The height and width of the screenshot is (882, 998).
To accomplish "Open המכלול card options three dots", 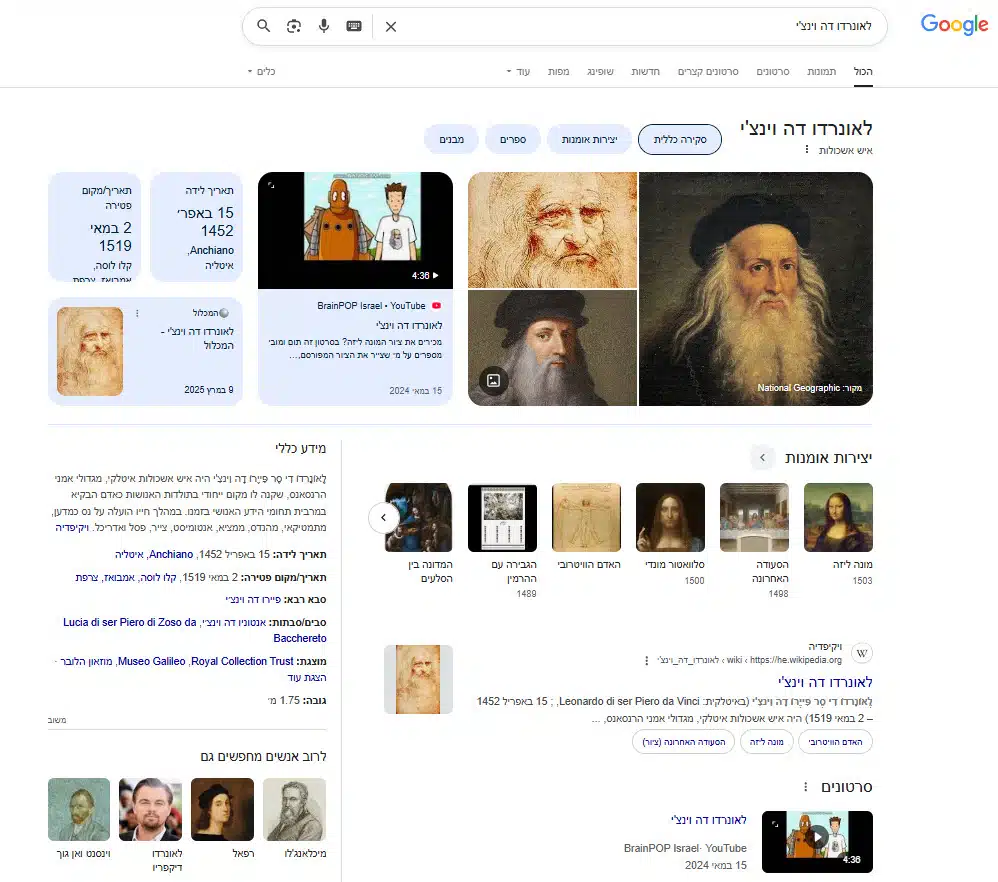I will 137,313.
